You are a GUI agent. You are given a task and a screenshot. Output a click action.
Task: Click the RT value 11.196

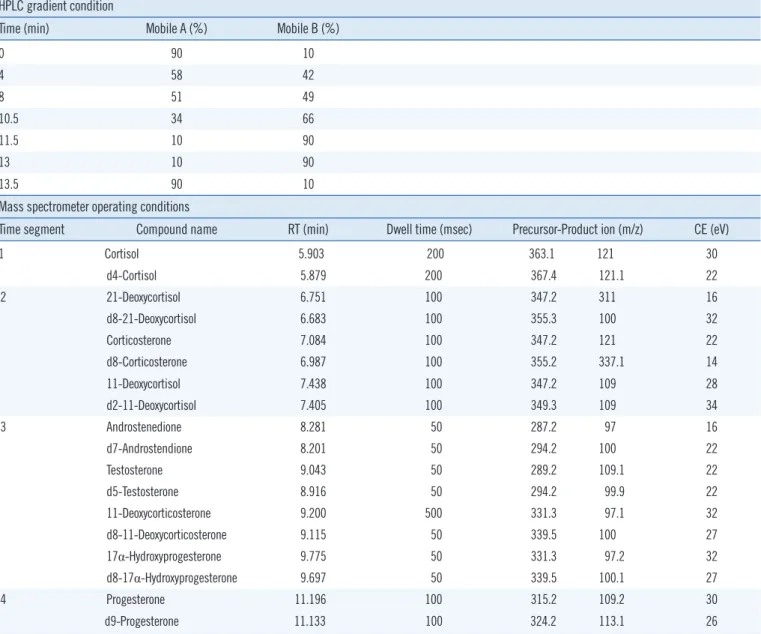click(310, 600)
